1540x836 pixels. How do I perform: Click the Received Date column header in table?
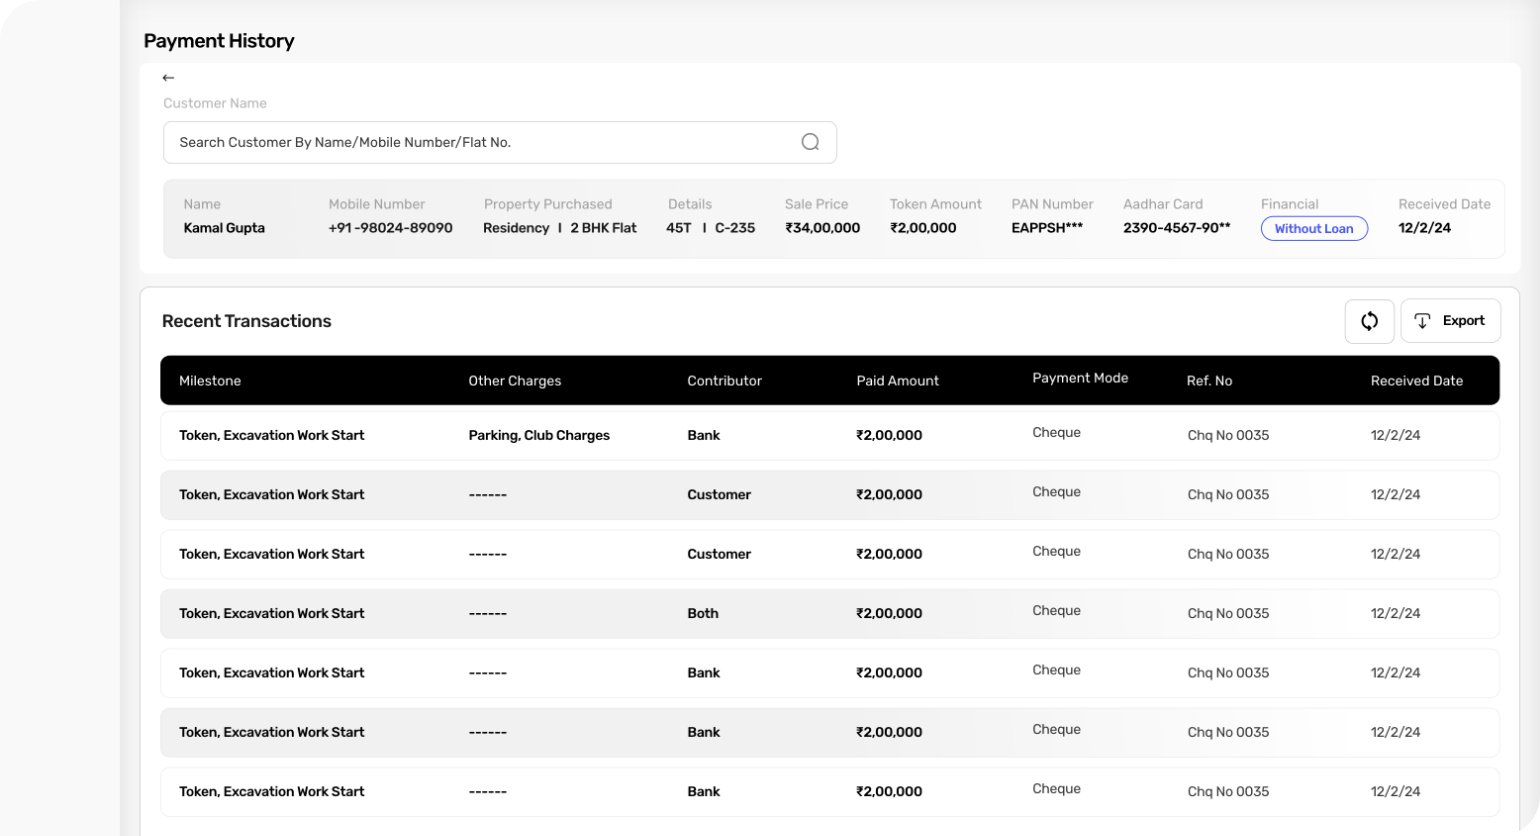click(x=1416, y=381)
